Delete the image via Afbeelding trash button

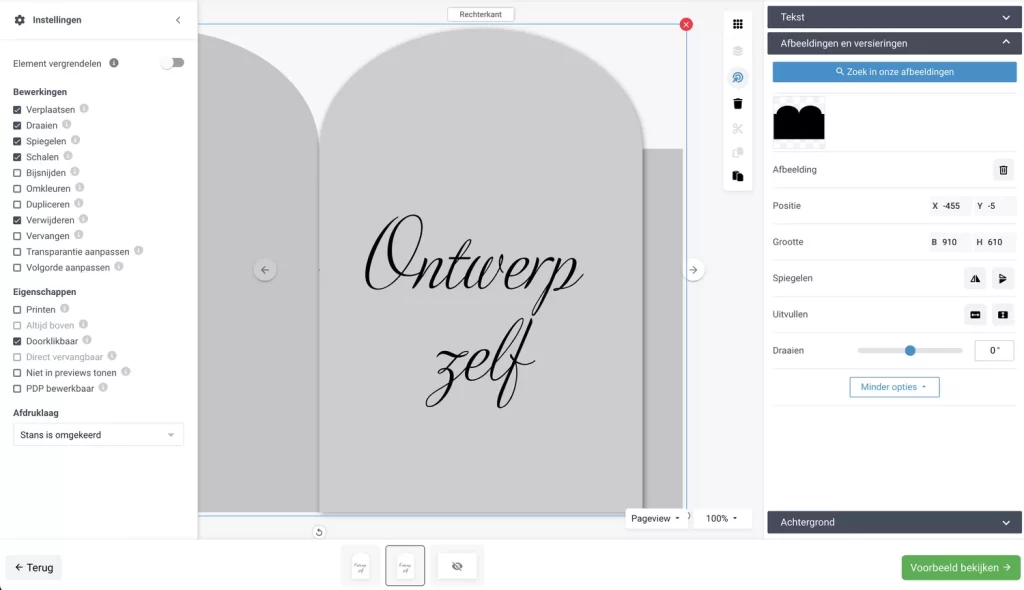1003,170
